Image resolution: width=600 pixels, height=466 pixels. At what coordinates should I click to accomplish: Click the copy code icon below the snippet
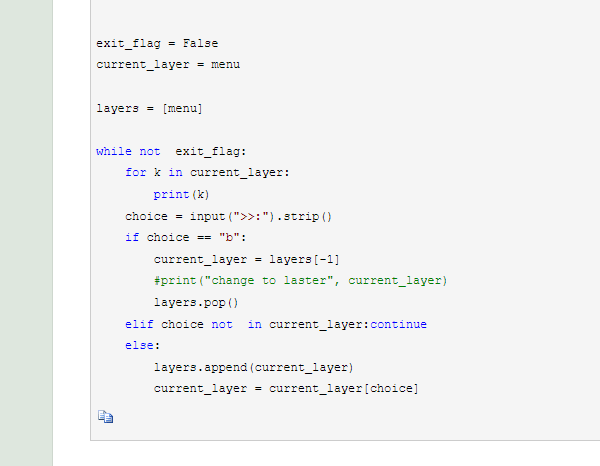105,417
